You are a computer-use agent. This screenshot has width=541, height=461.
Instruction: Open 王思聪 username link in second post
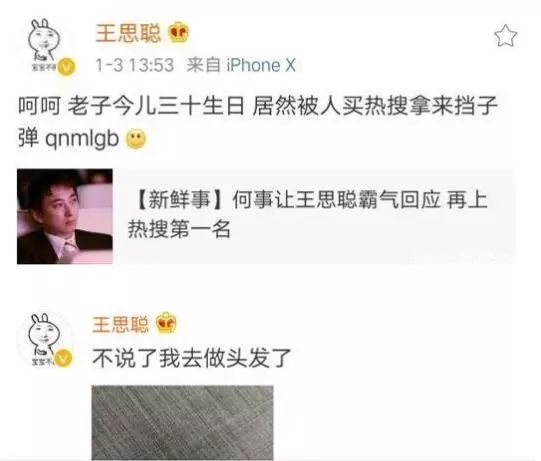pyautogui.click(x=120, y=325)
